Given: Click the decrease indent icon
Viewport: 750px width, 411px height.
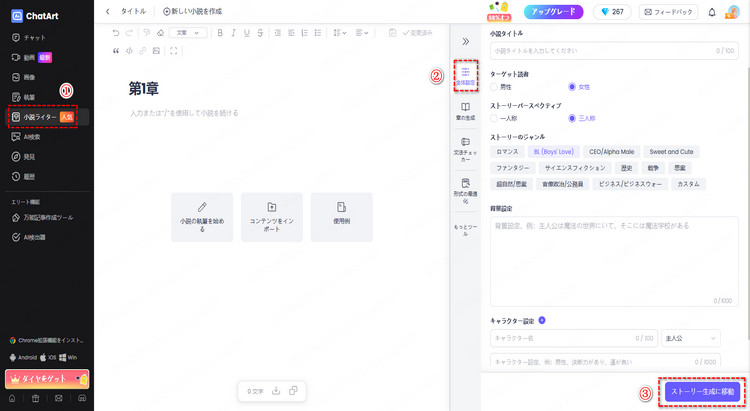Looking at the screenshot, I should (291, 33).
